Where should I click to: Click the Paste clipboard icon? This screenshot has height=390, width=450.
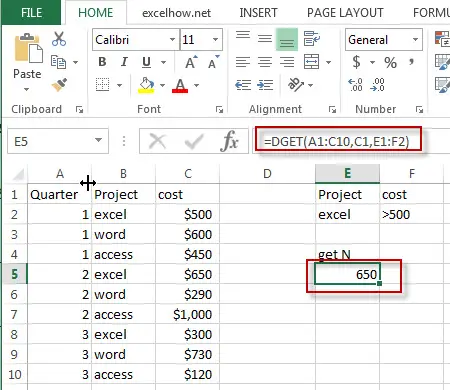(x=28, y=49)
